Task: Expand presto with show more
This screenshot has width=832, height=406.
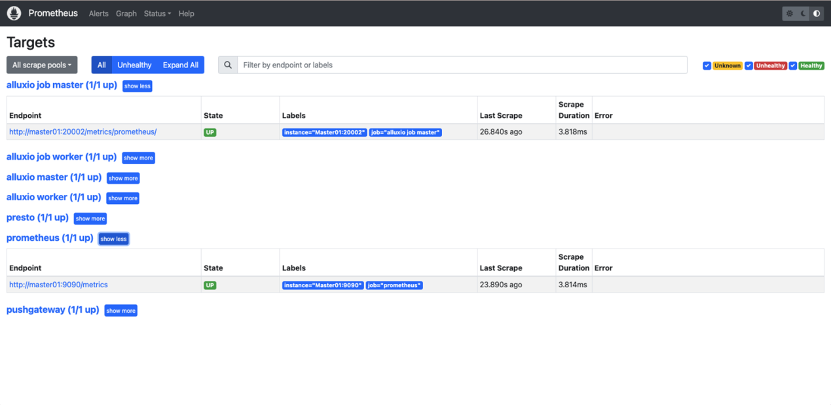Action: [x=90, y=219]
